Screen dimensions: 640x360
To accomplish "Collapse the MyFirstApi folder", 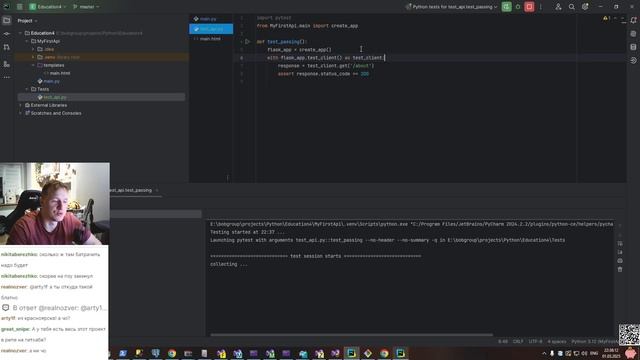I will pyautogui.click(x=27, y=41).
